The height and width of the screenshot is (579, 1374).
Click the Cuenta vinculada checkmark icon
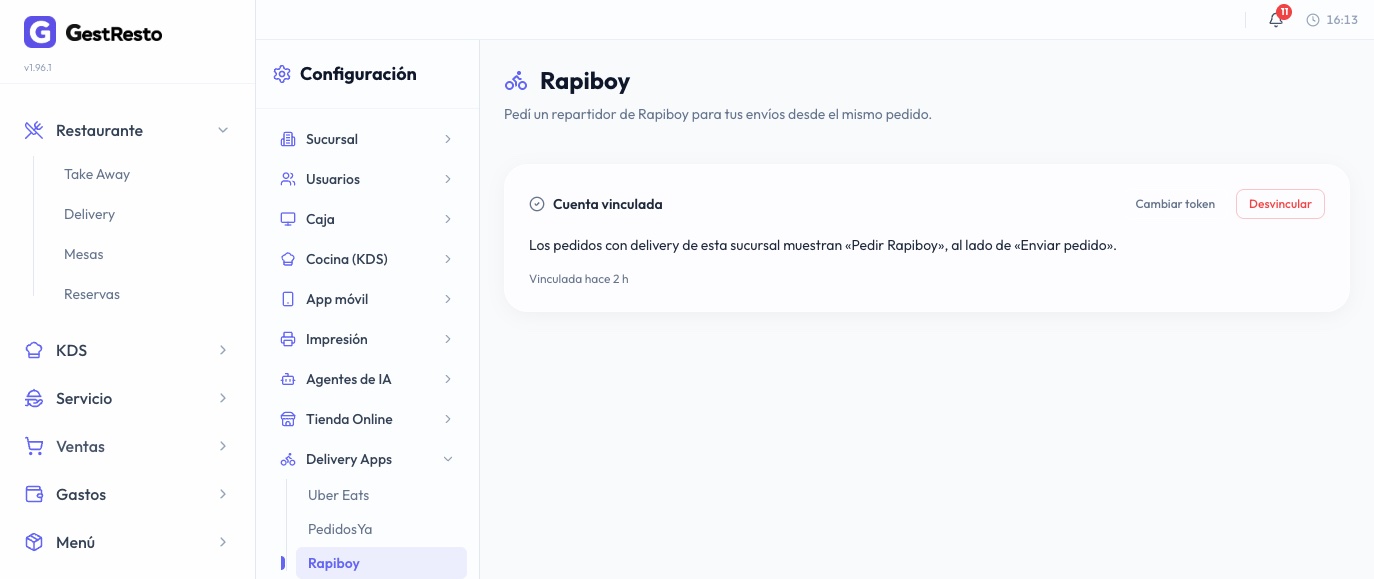tap(537, 204)
